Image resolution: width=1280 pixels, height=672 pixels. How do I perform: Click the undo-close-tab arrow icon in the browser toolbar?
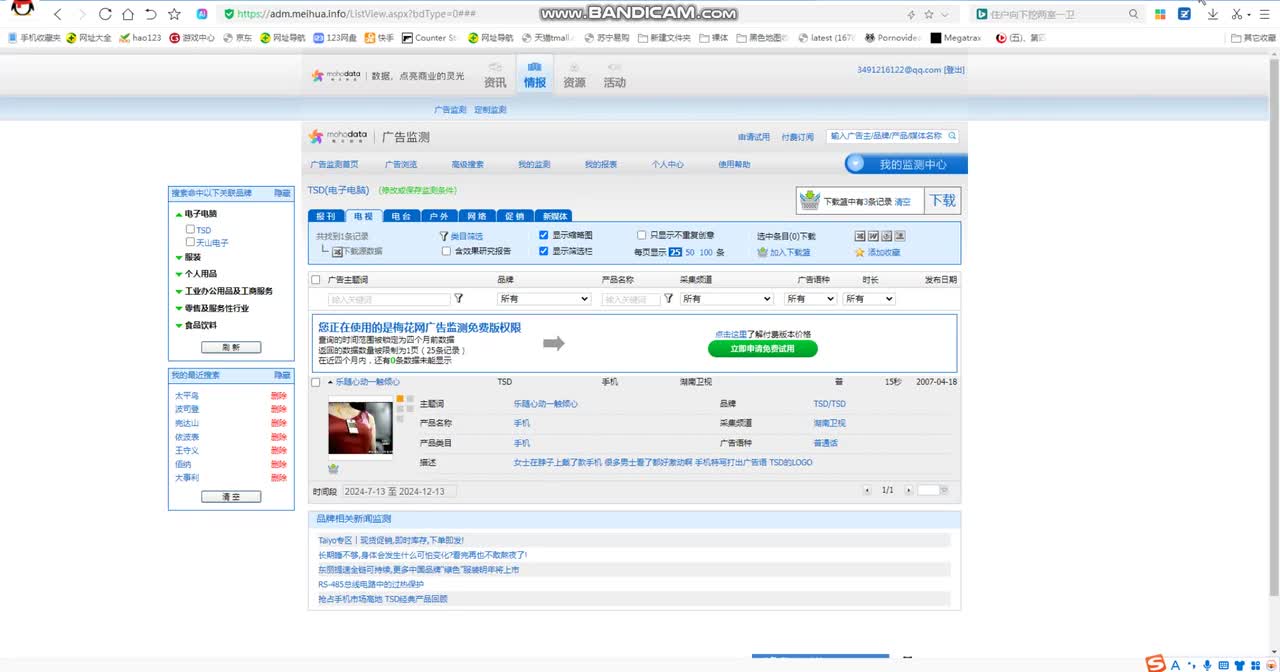[151, 14]
